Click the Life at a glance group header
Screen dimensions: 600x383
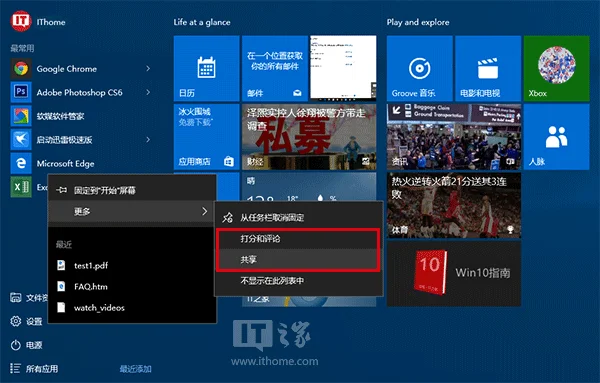pos(202,22)
